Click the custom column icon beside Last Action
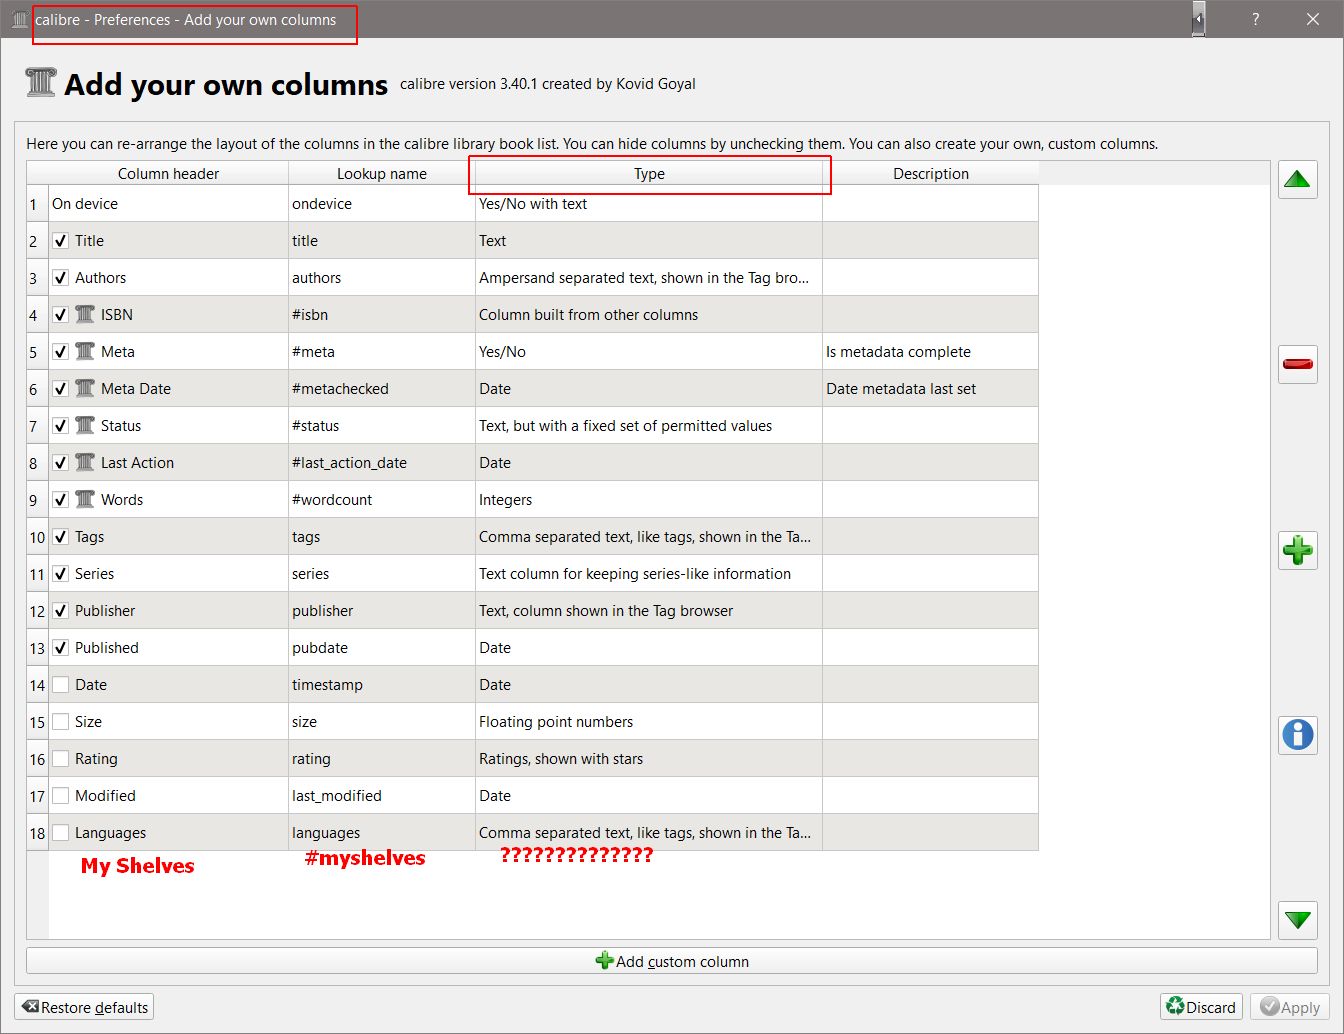Screen dimensions: 1344x1034 (x=85, y=462)
